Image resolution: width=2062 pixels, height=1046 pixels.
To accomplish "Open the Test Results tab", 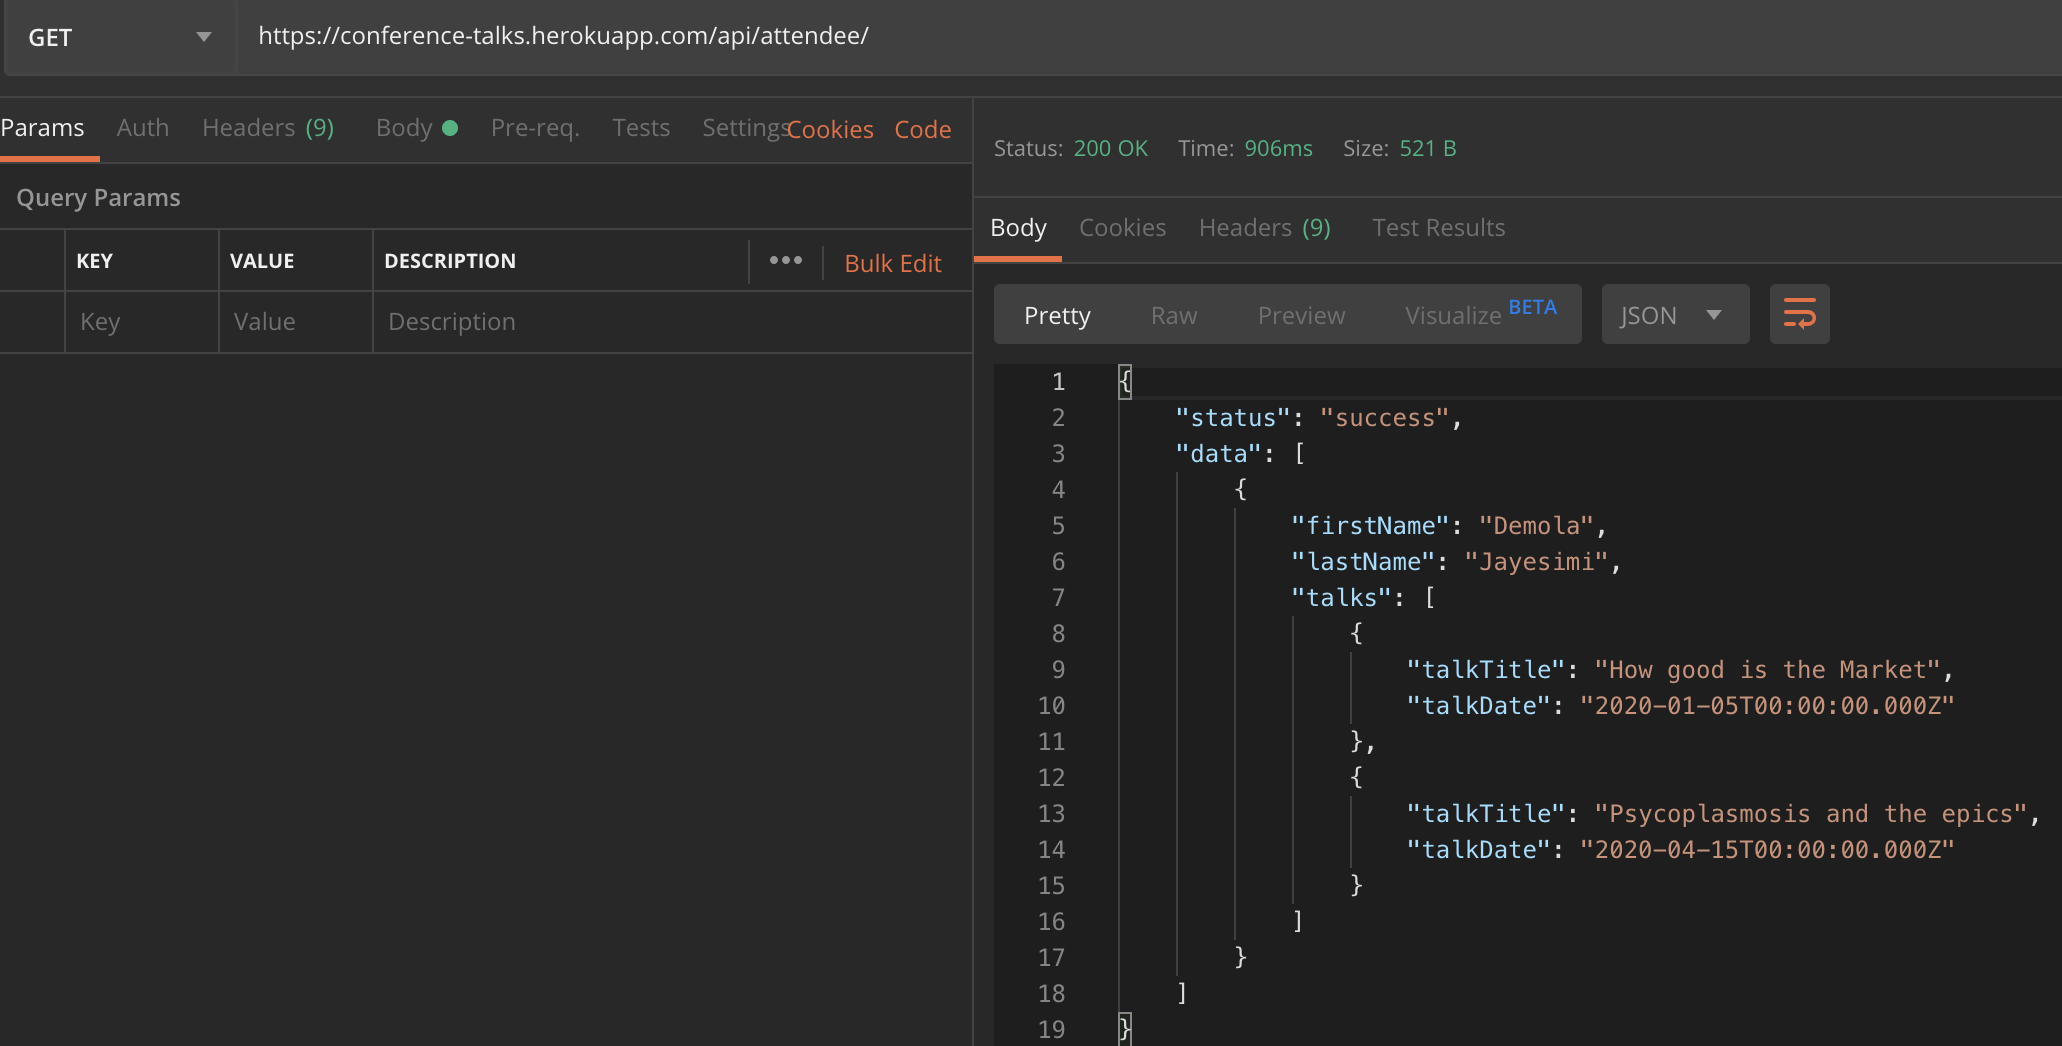I will click(x=1438, y=228).
